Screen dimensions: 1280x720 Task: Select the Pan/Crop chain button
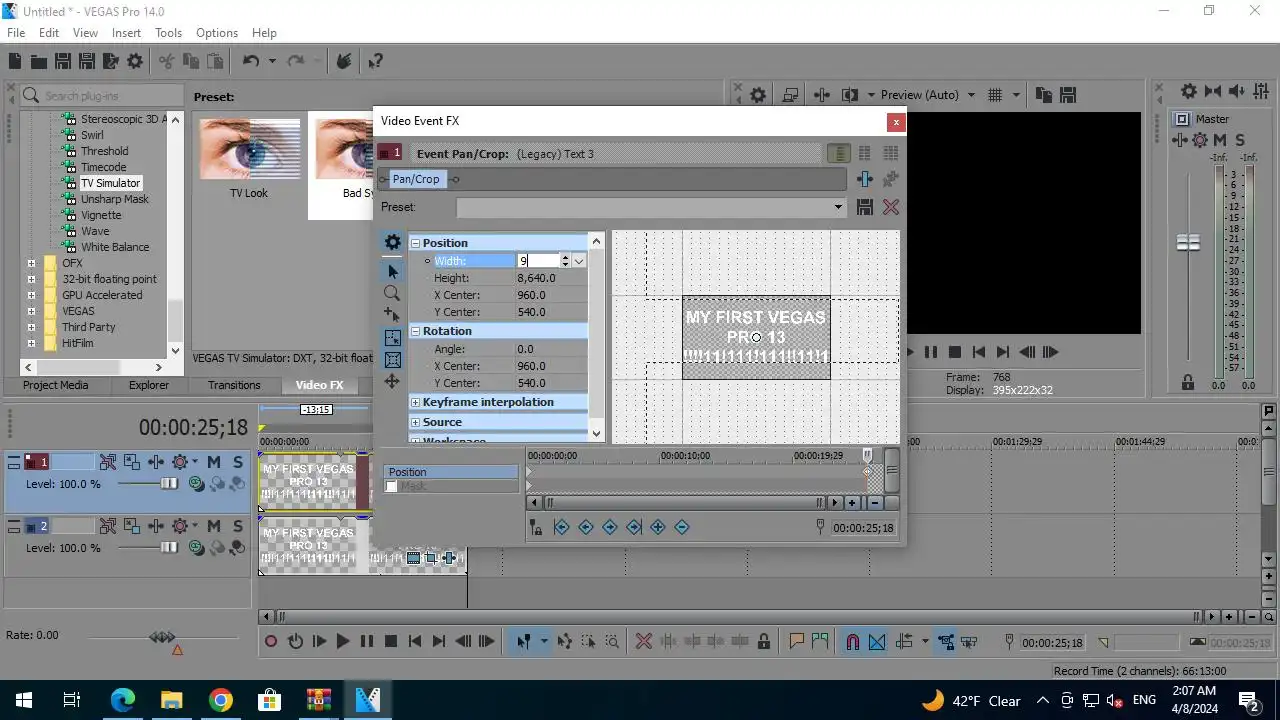click(x=416, y=179)
